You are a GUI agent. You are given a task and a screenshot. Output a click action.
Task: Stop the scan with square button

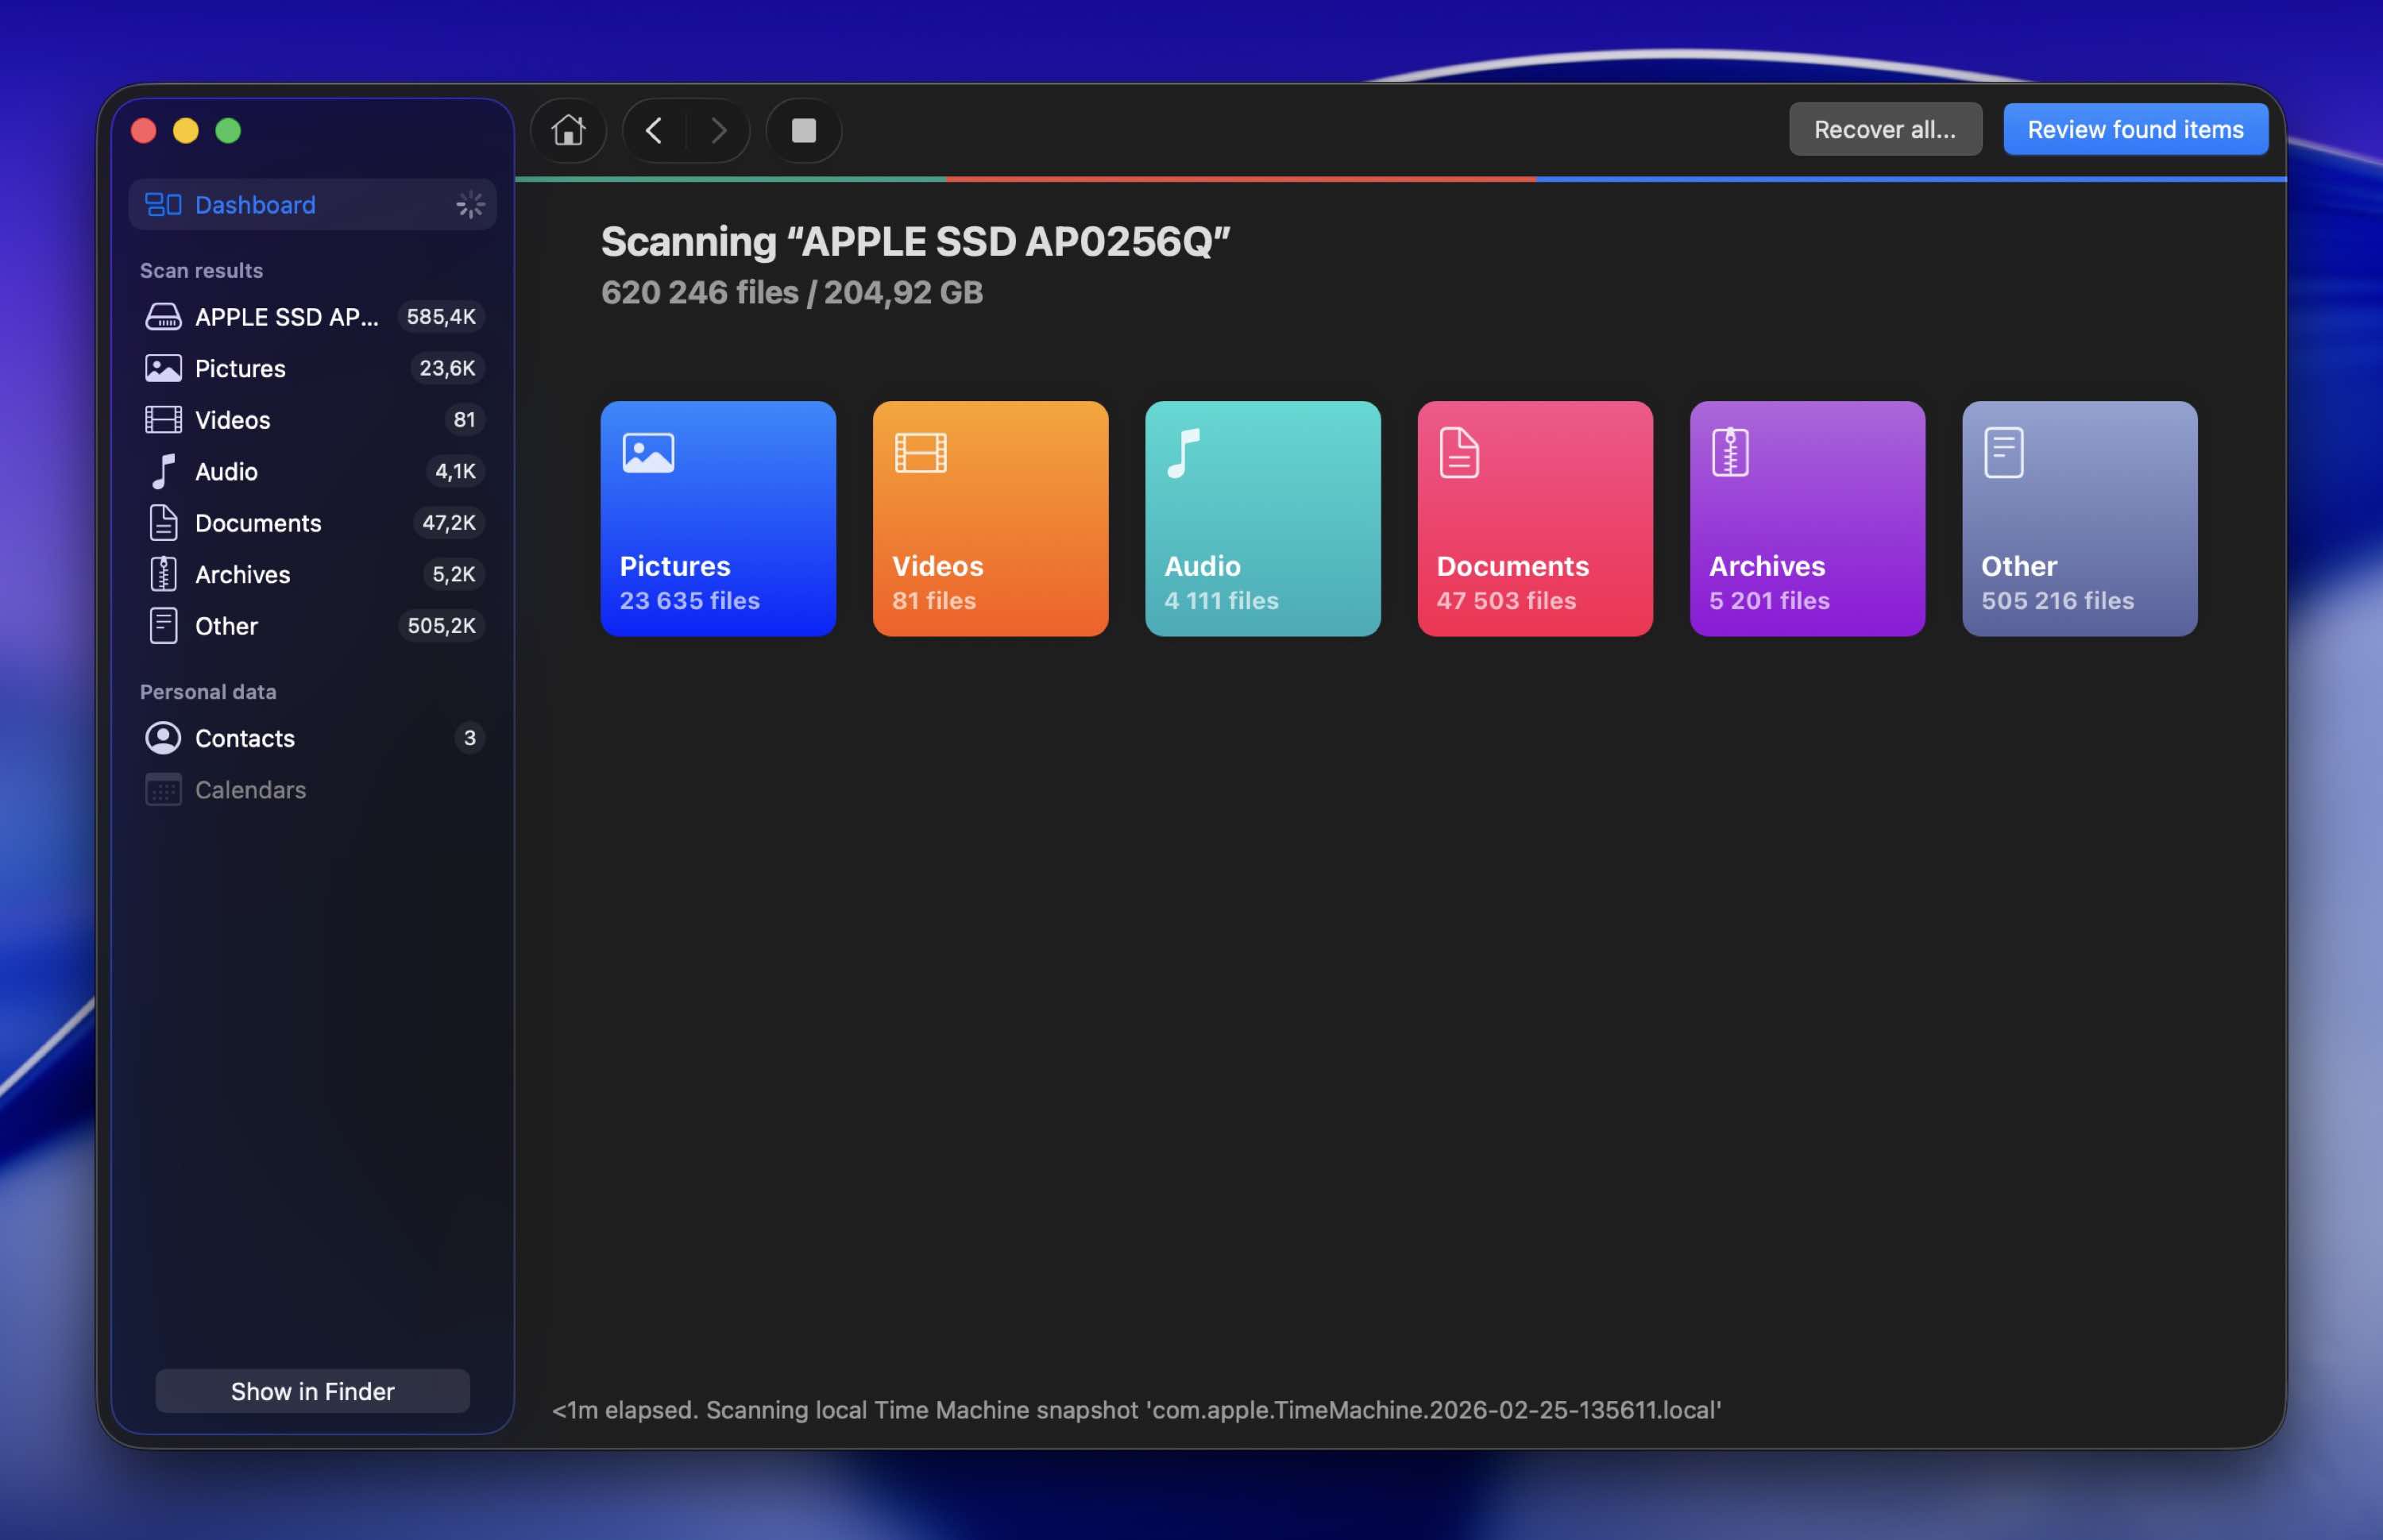(x=803, y=130)
